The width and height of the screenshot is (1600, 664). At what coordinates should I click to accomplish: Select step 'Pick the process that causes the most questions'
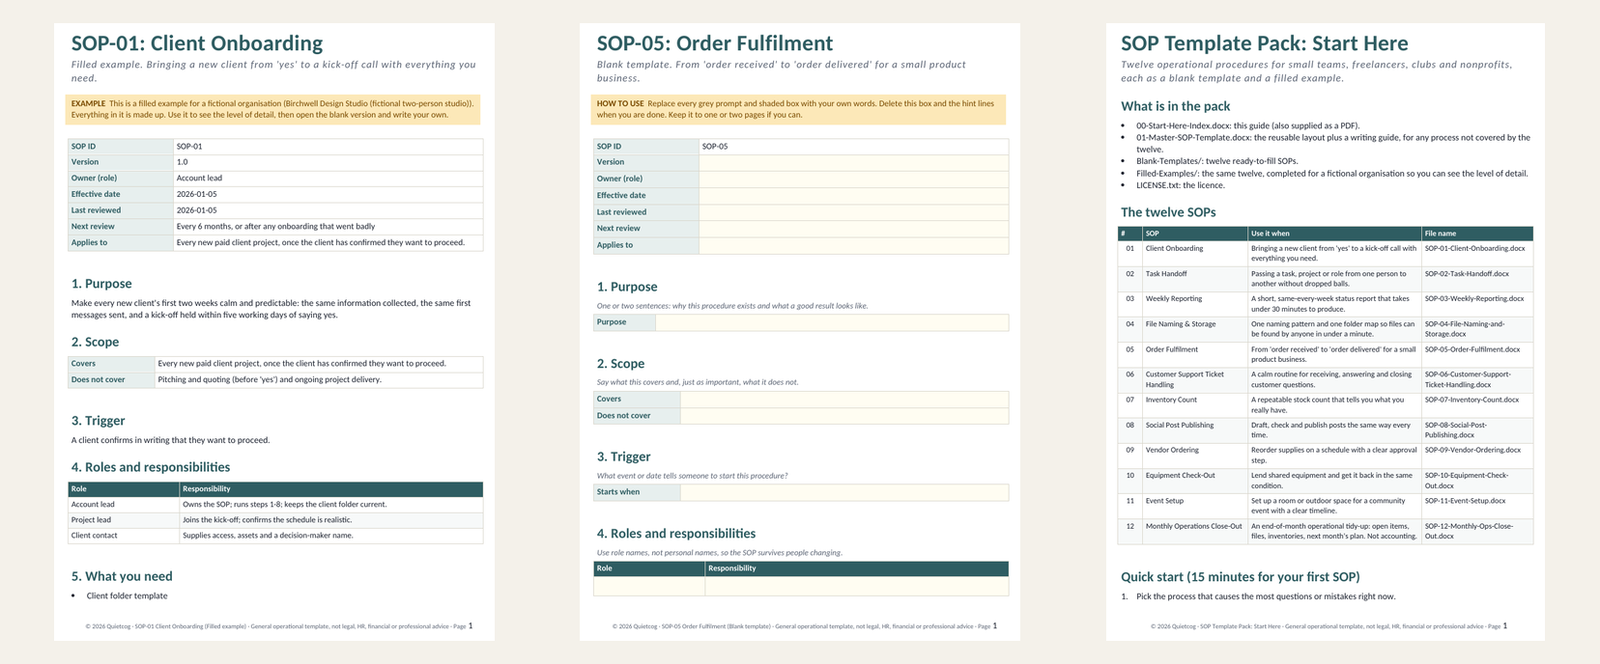pyautogui.click(x=1266, y=597)
